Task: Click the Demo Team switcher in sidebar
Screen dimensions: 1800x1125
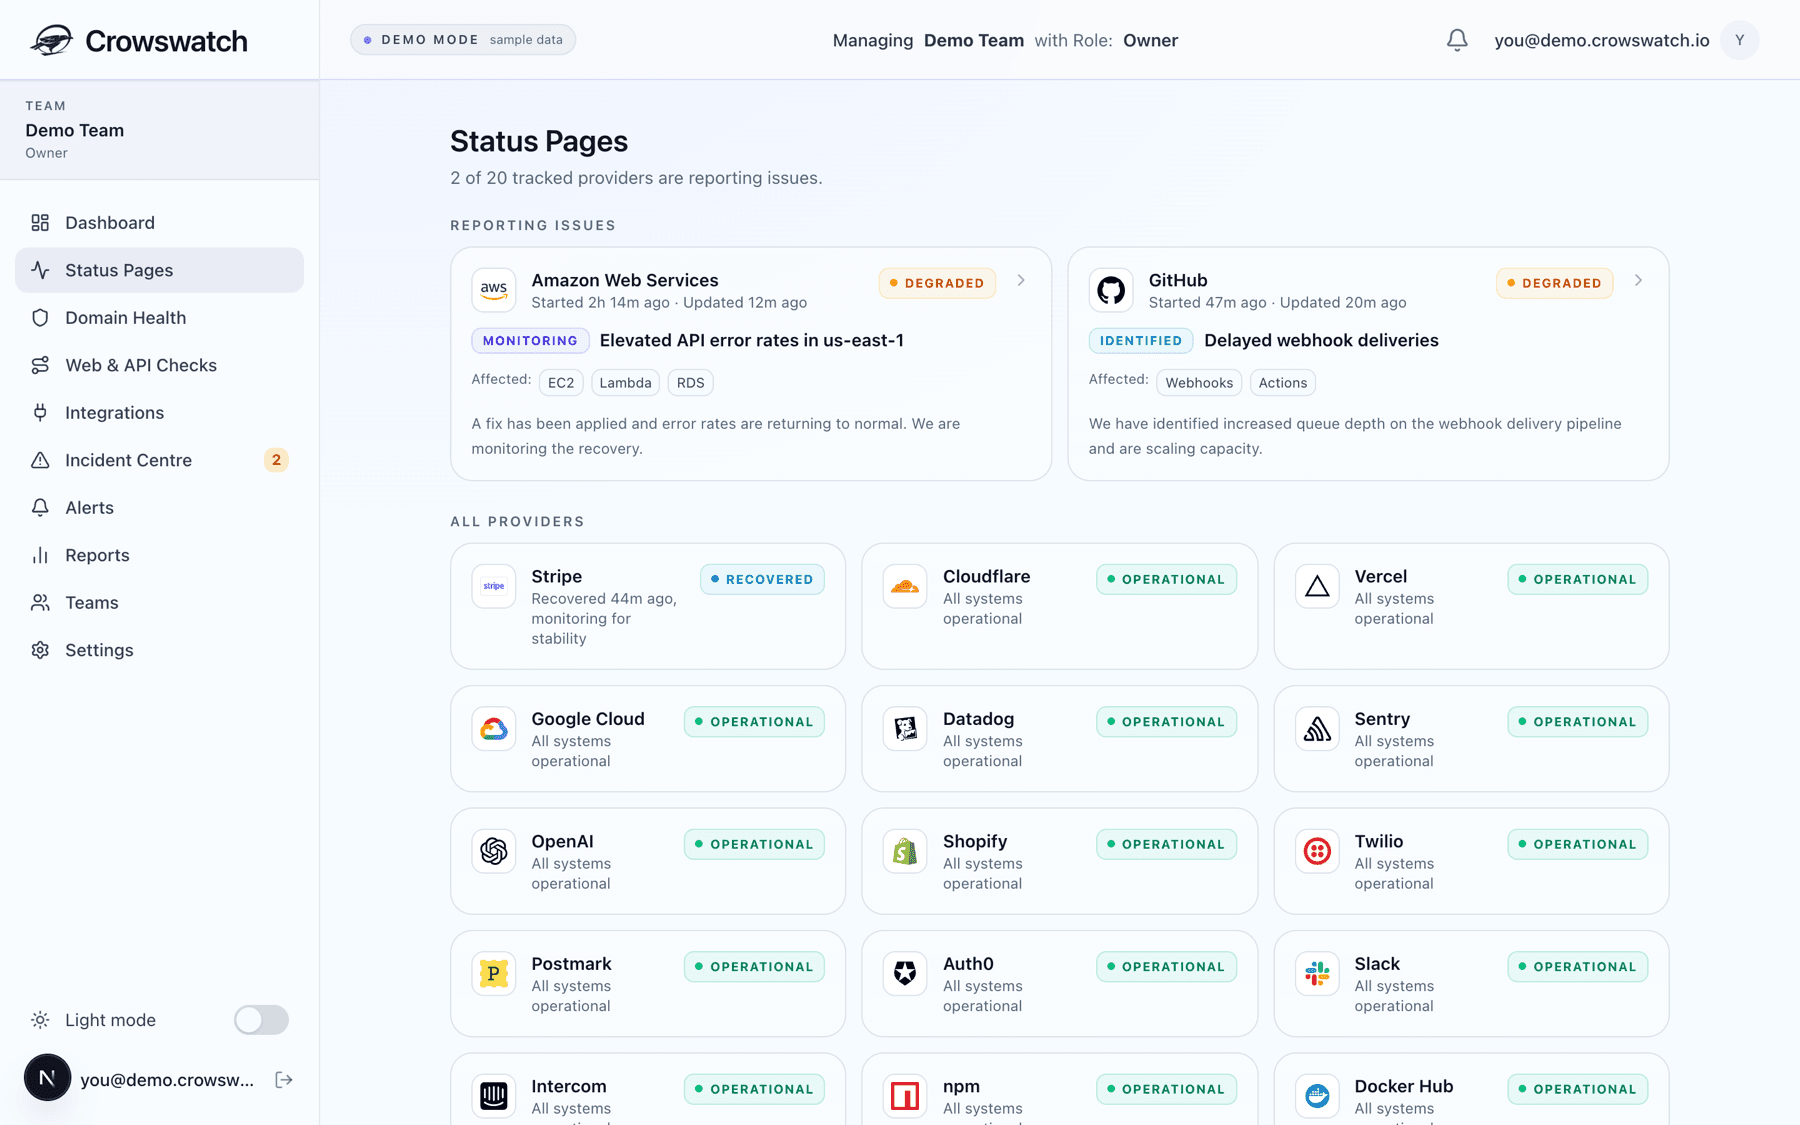Action: [159, 130]
